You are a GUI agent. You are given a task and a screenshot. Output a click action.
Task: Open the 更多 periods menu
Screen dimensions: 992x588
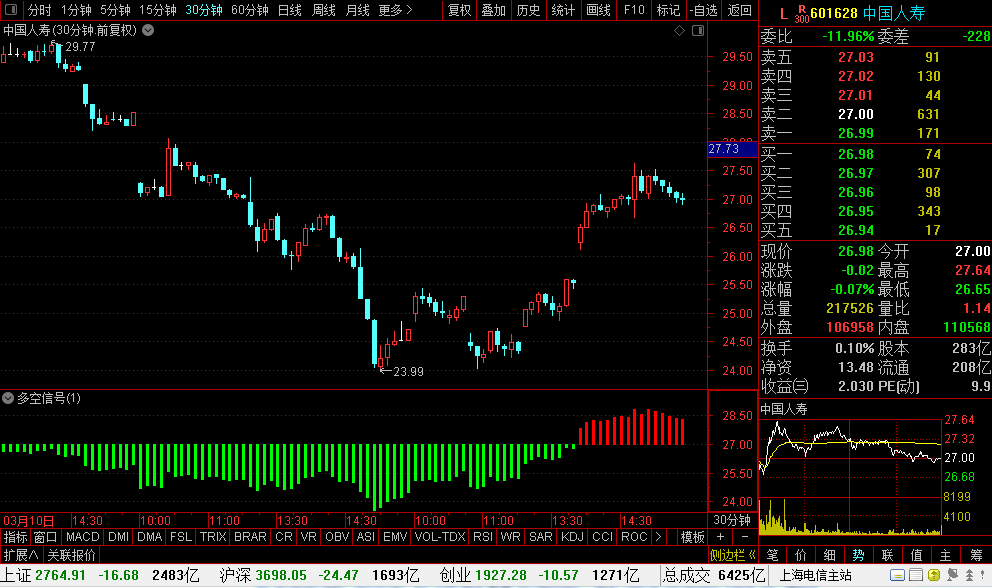tap(395, 10)
